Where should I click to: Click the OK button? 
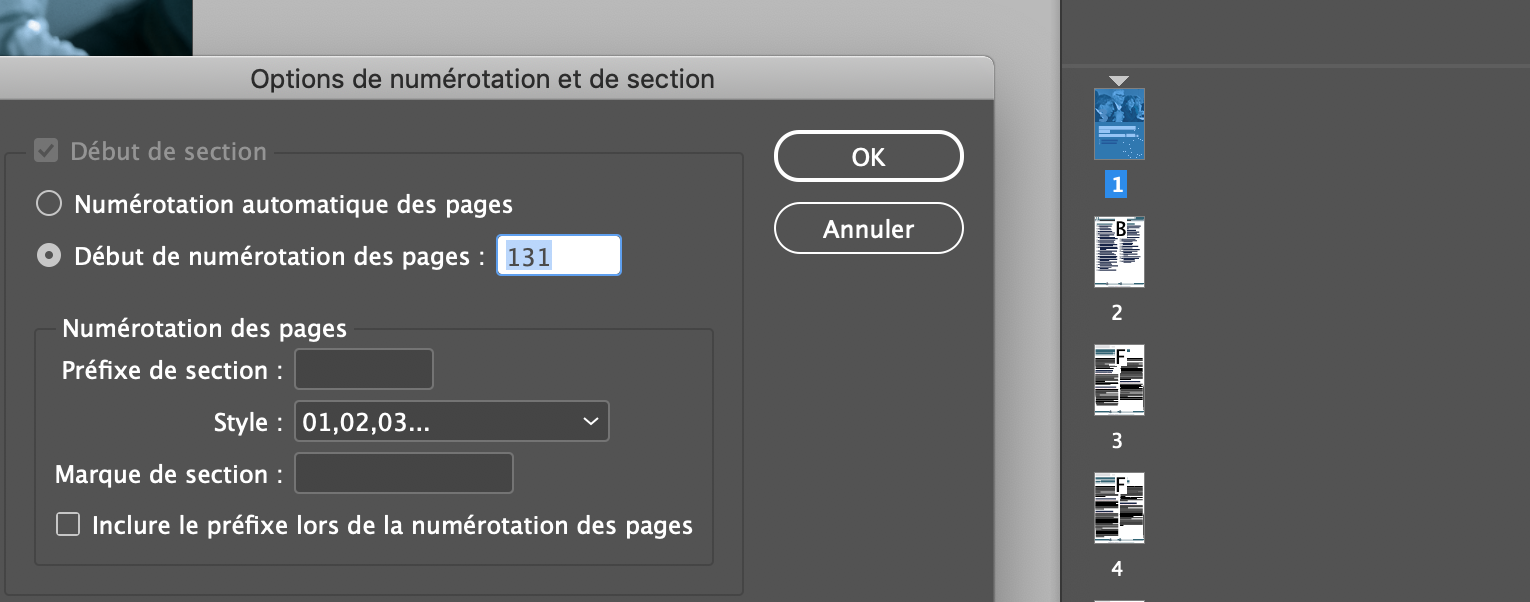click(x=868, y=157)
